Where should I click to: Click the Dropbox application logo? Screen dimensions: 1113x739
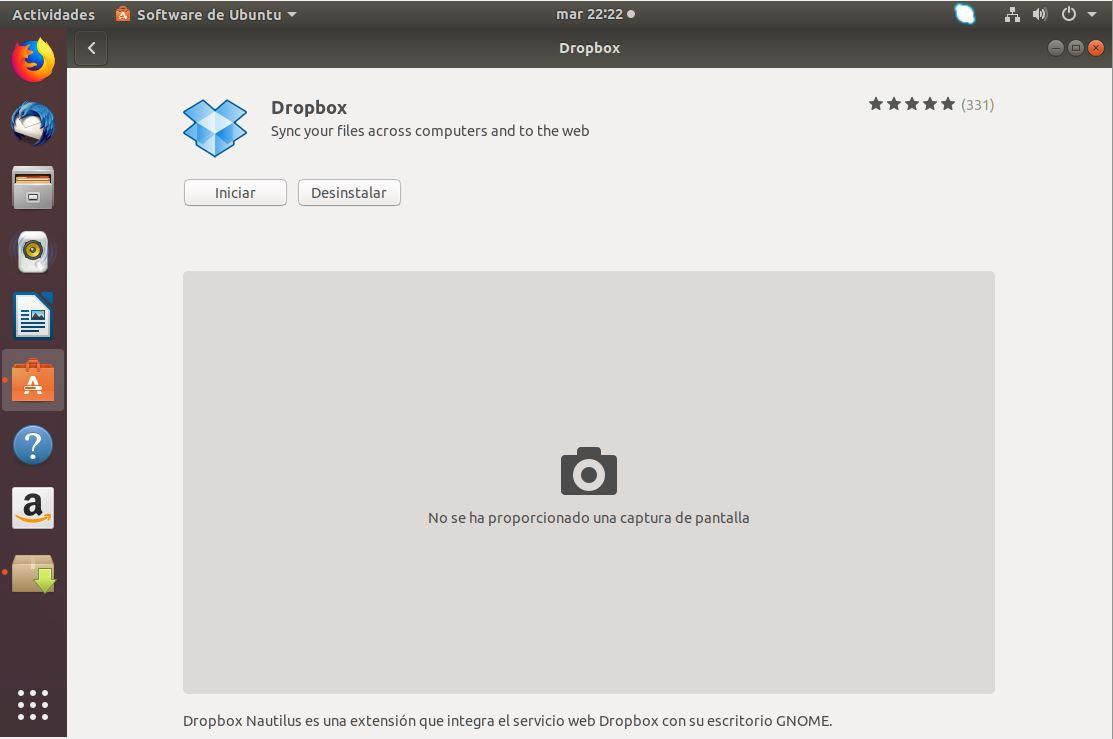pyautogui.click(x=214, y=127)
